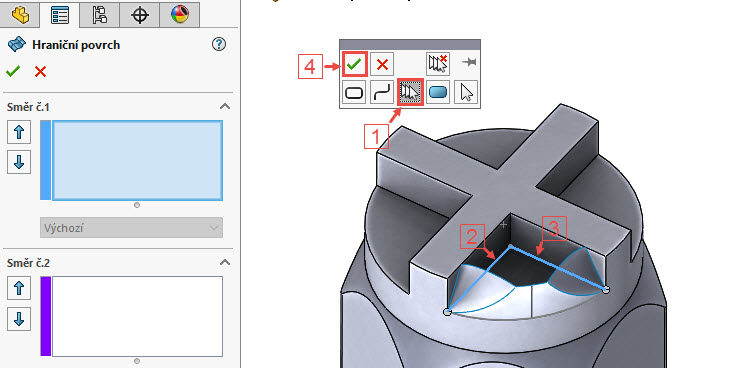Screen dimensions: 750x368
Task: Open the ConfigurationManager tab
Action: 99,14
